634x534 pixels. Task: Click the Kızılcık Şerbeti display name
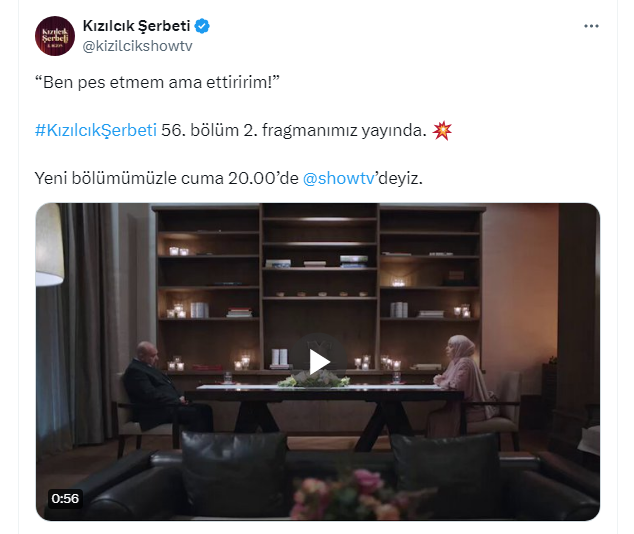tap(137, 26)
